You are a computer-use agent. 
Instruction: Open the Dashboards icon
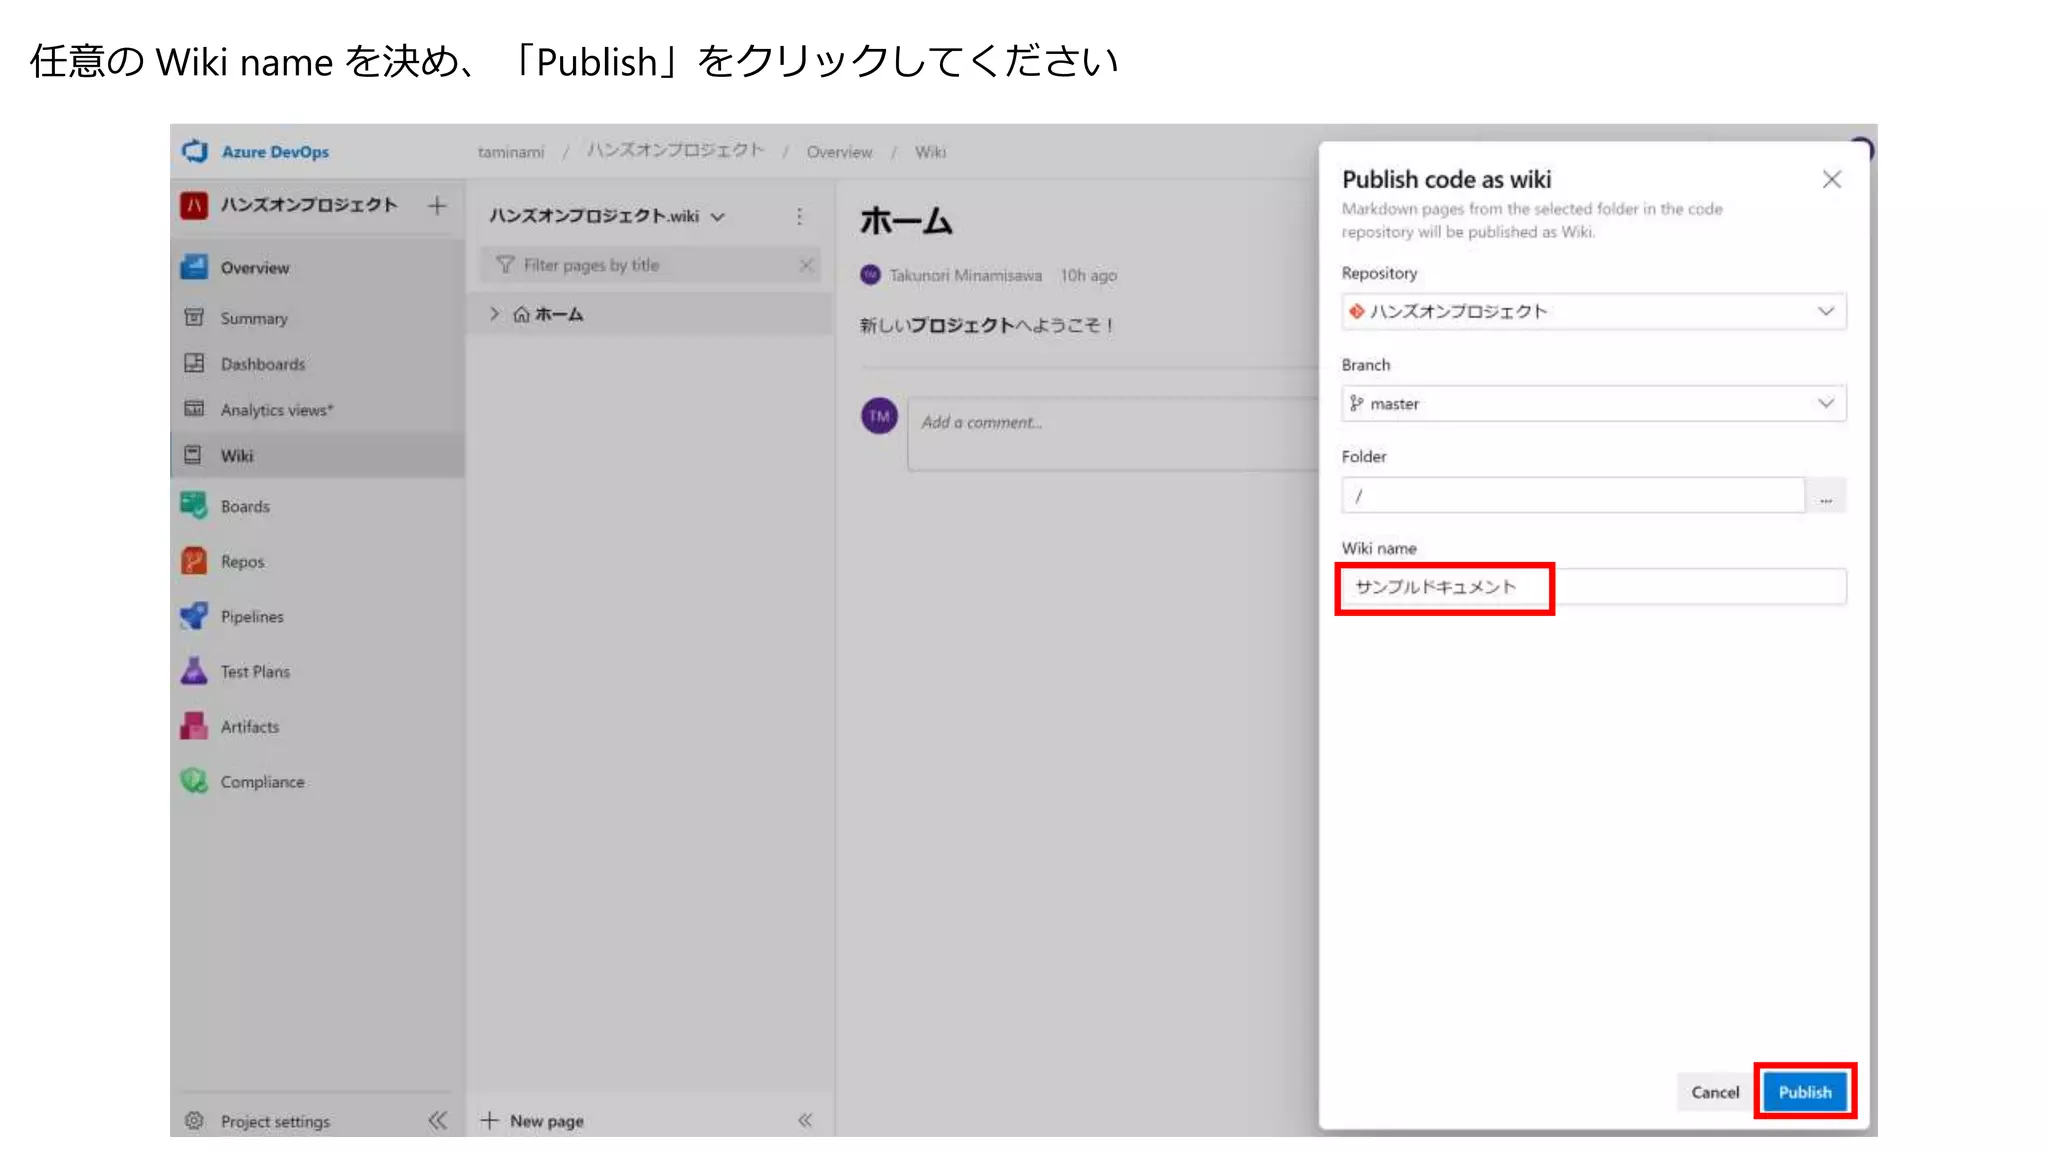(x=194, y=363)
